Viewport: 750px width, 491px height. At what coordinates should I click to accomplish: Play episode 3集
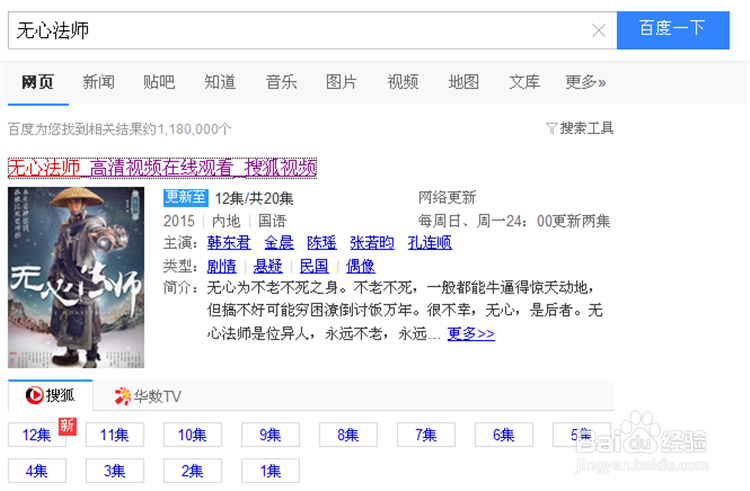tap(115, 471)
